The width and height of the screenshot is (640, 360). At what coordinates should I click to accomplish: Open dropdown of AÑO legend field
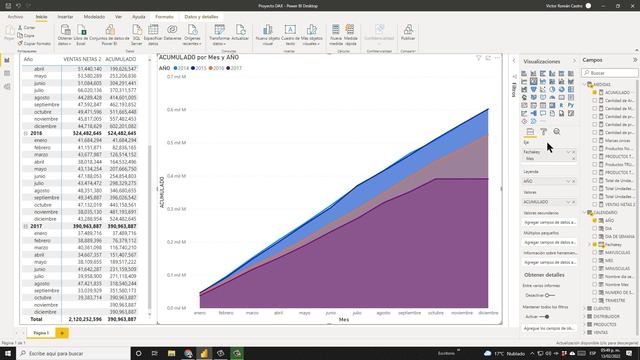[568, 181]
